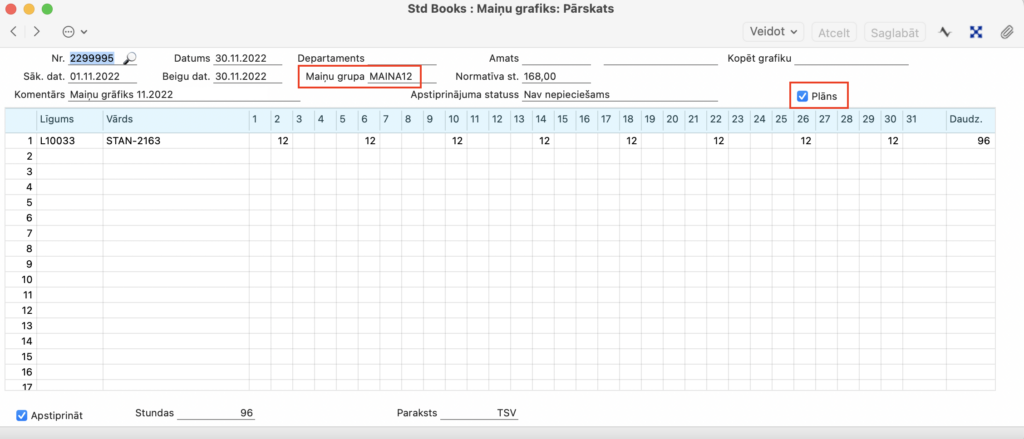Viewport: 1024px width, 439px height.
Task: Click the magnifier next to Nr. field
Action: click(129, 59)
